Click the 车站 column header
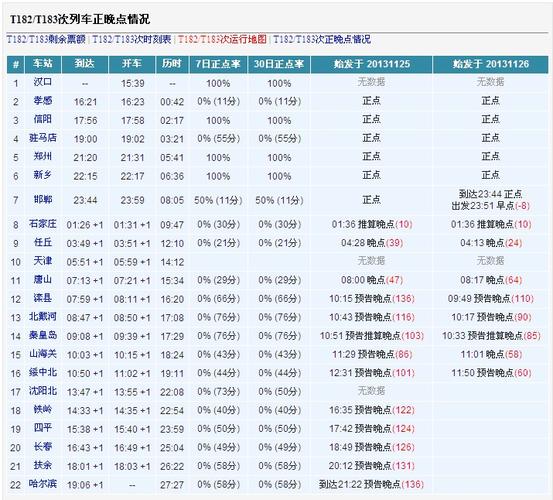 tap(43, 64)
